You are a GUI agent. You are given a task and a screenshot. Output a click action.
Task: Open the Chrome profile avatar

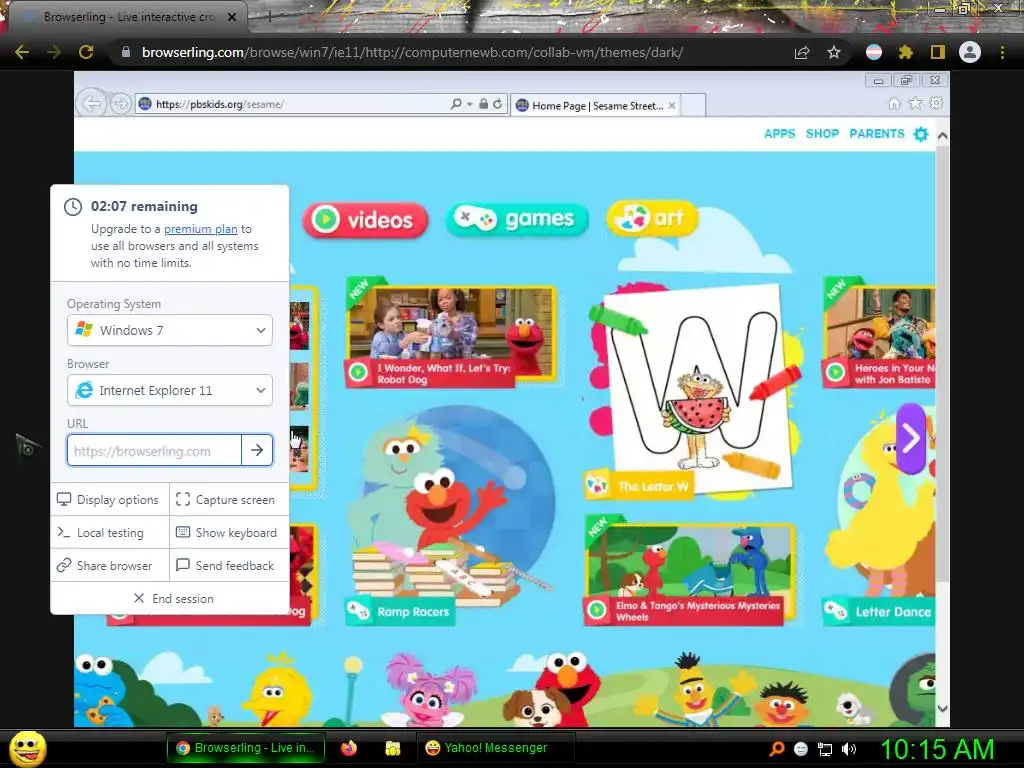(970, 52)
